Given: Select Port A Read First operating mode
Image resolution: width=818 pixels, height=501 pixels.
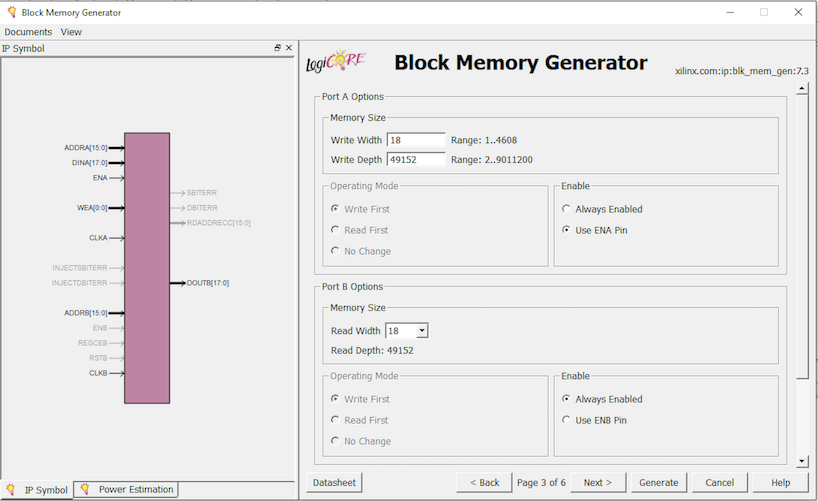Looking at the screenshot, I should pyautogui.click(x=335, y=230).
